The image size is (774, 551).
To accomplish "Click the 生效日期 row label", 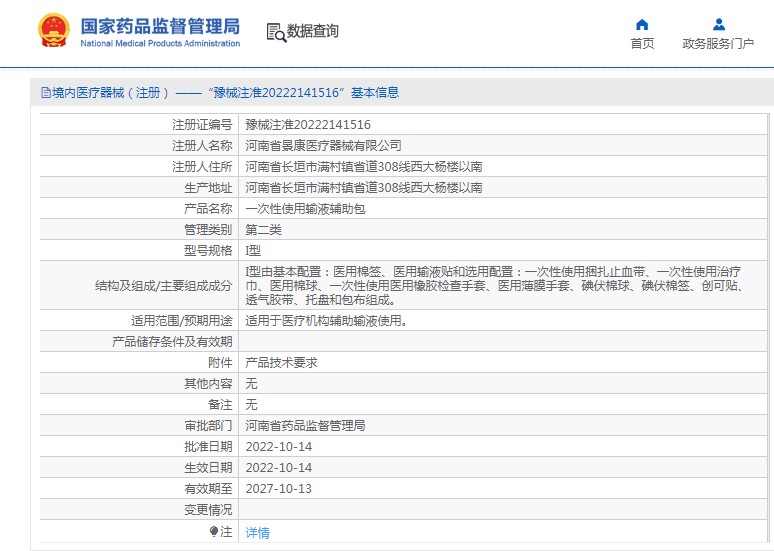I will click(208, 468).
